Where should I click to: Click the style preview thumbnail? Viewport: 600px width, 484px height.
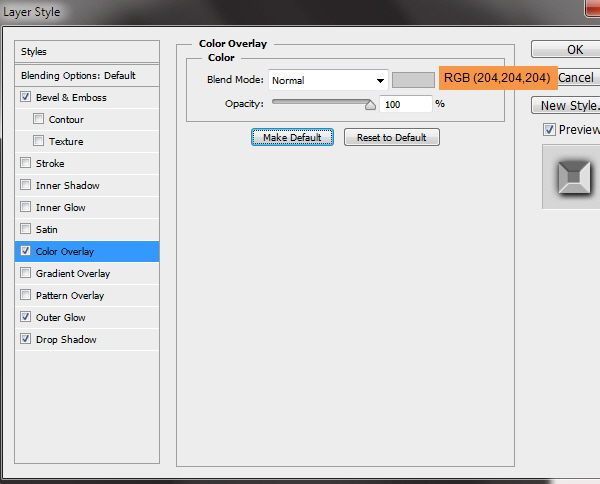[x=572, y=177]
